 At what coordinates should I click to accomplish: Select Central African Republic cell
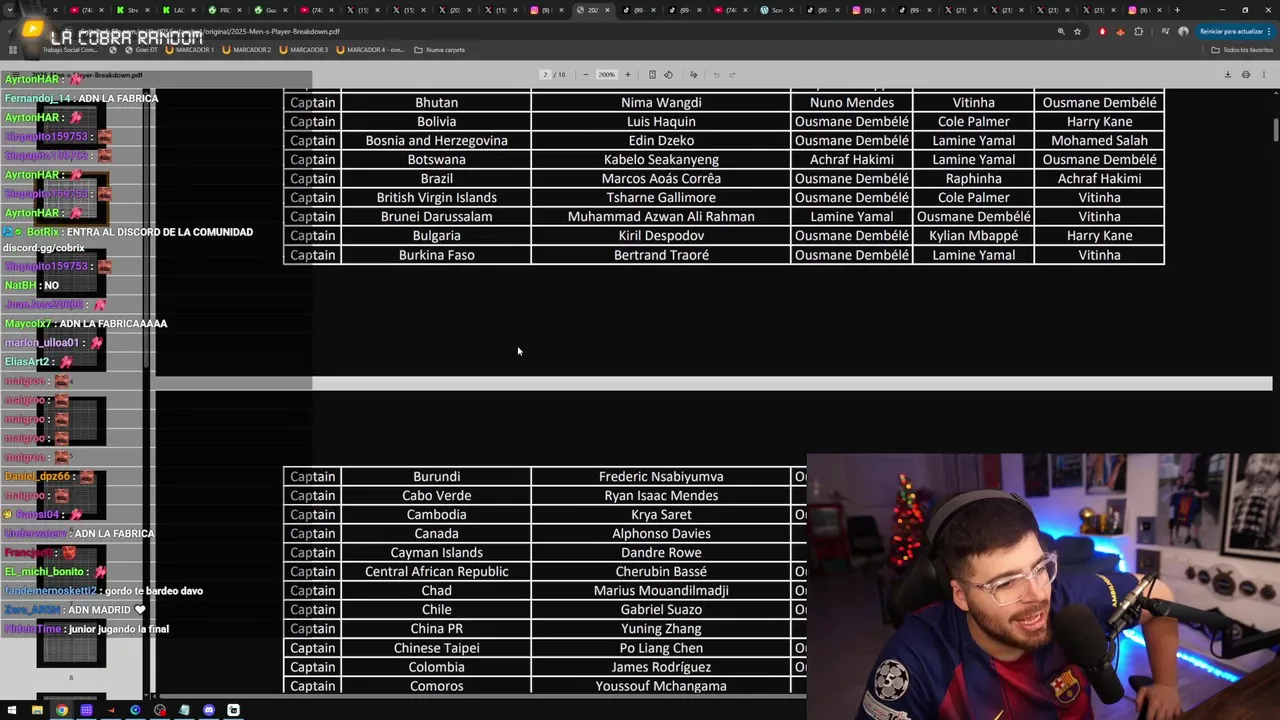436,571
